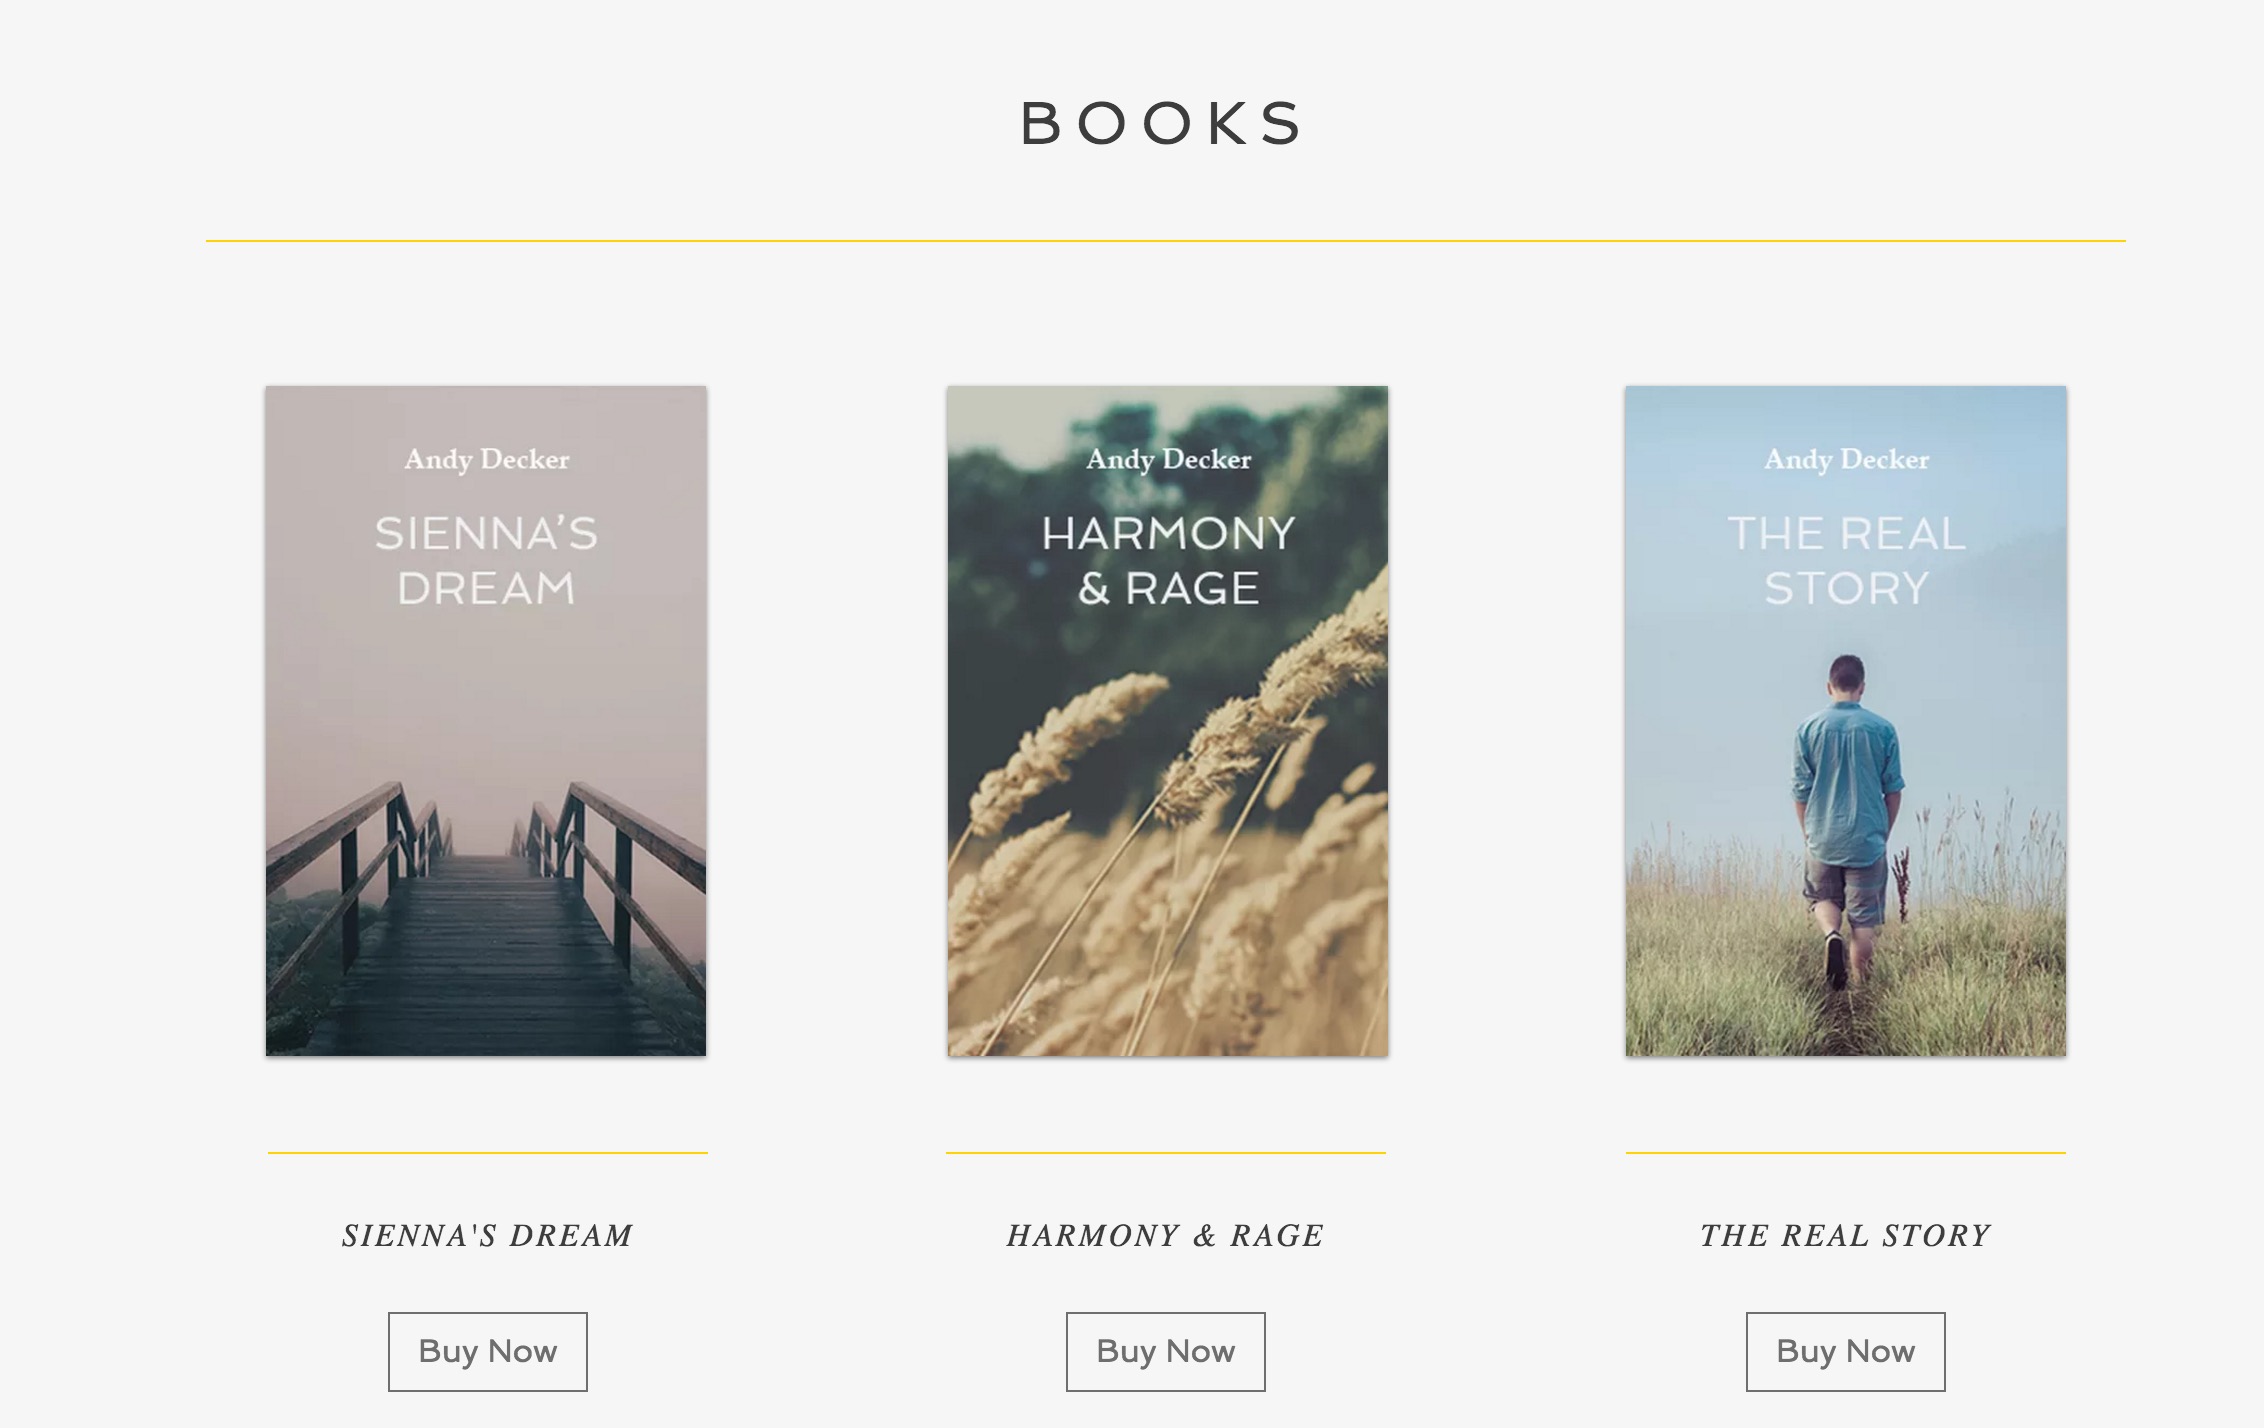Select the Harmony & Rage book cover

(x=1167, y=720)
